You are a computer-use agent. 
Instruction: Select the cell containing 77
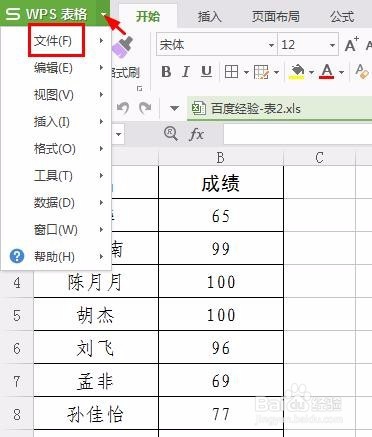click(x=221, y=414)
